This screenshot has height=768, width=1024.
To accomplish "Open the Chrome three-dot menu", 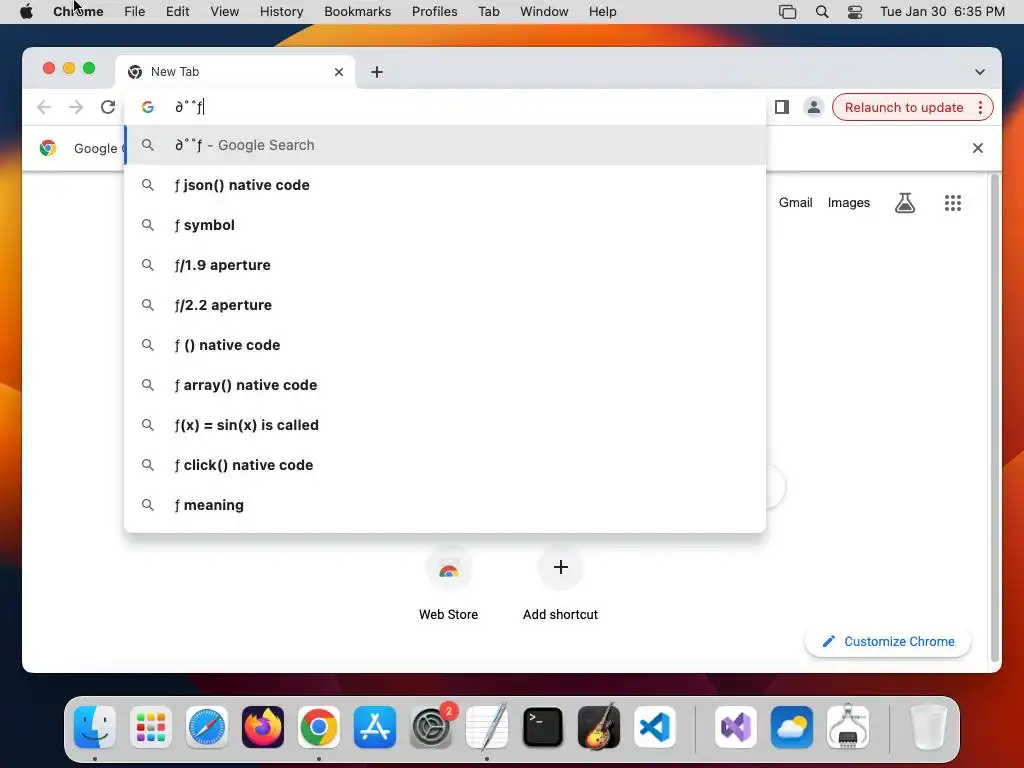I will tap(980, 107).
